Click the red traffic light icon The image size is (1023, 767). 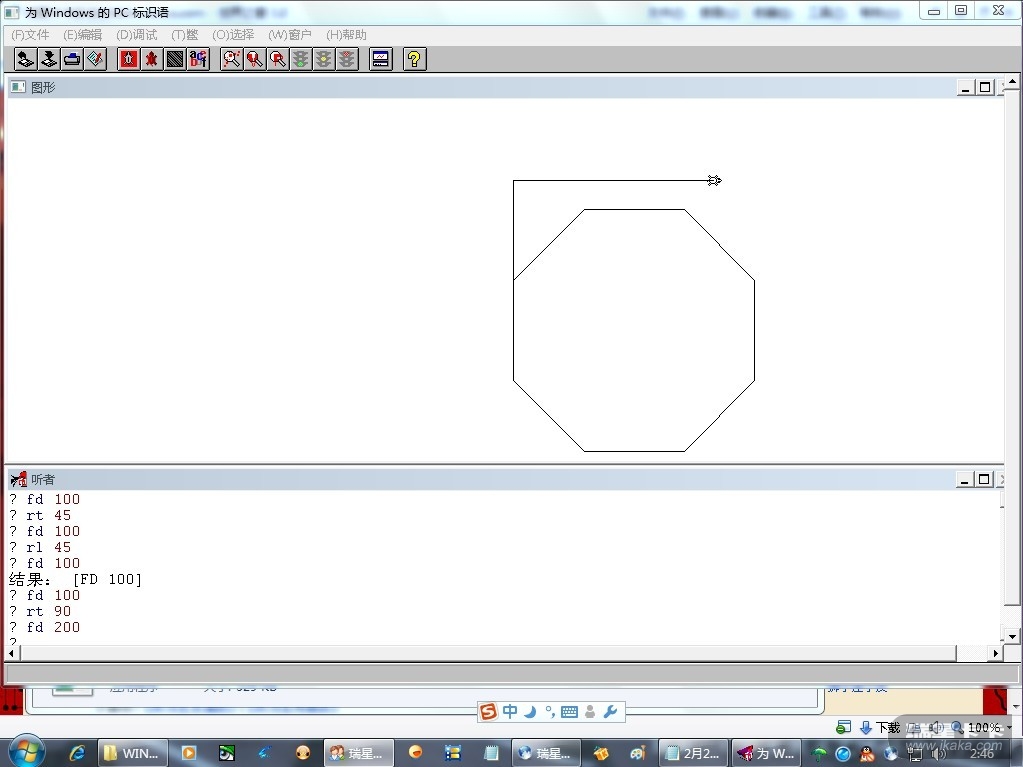point(346,59)
